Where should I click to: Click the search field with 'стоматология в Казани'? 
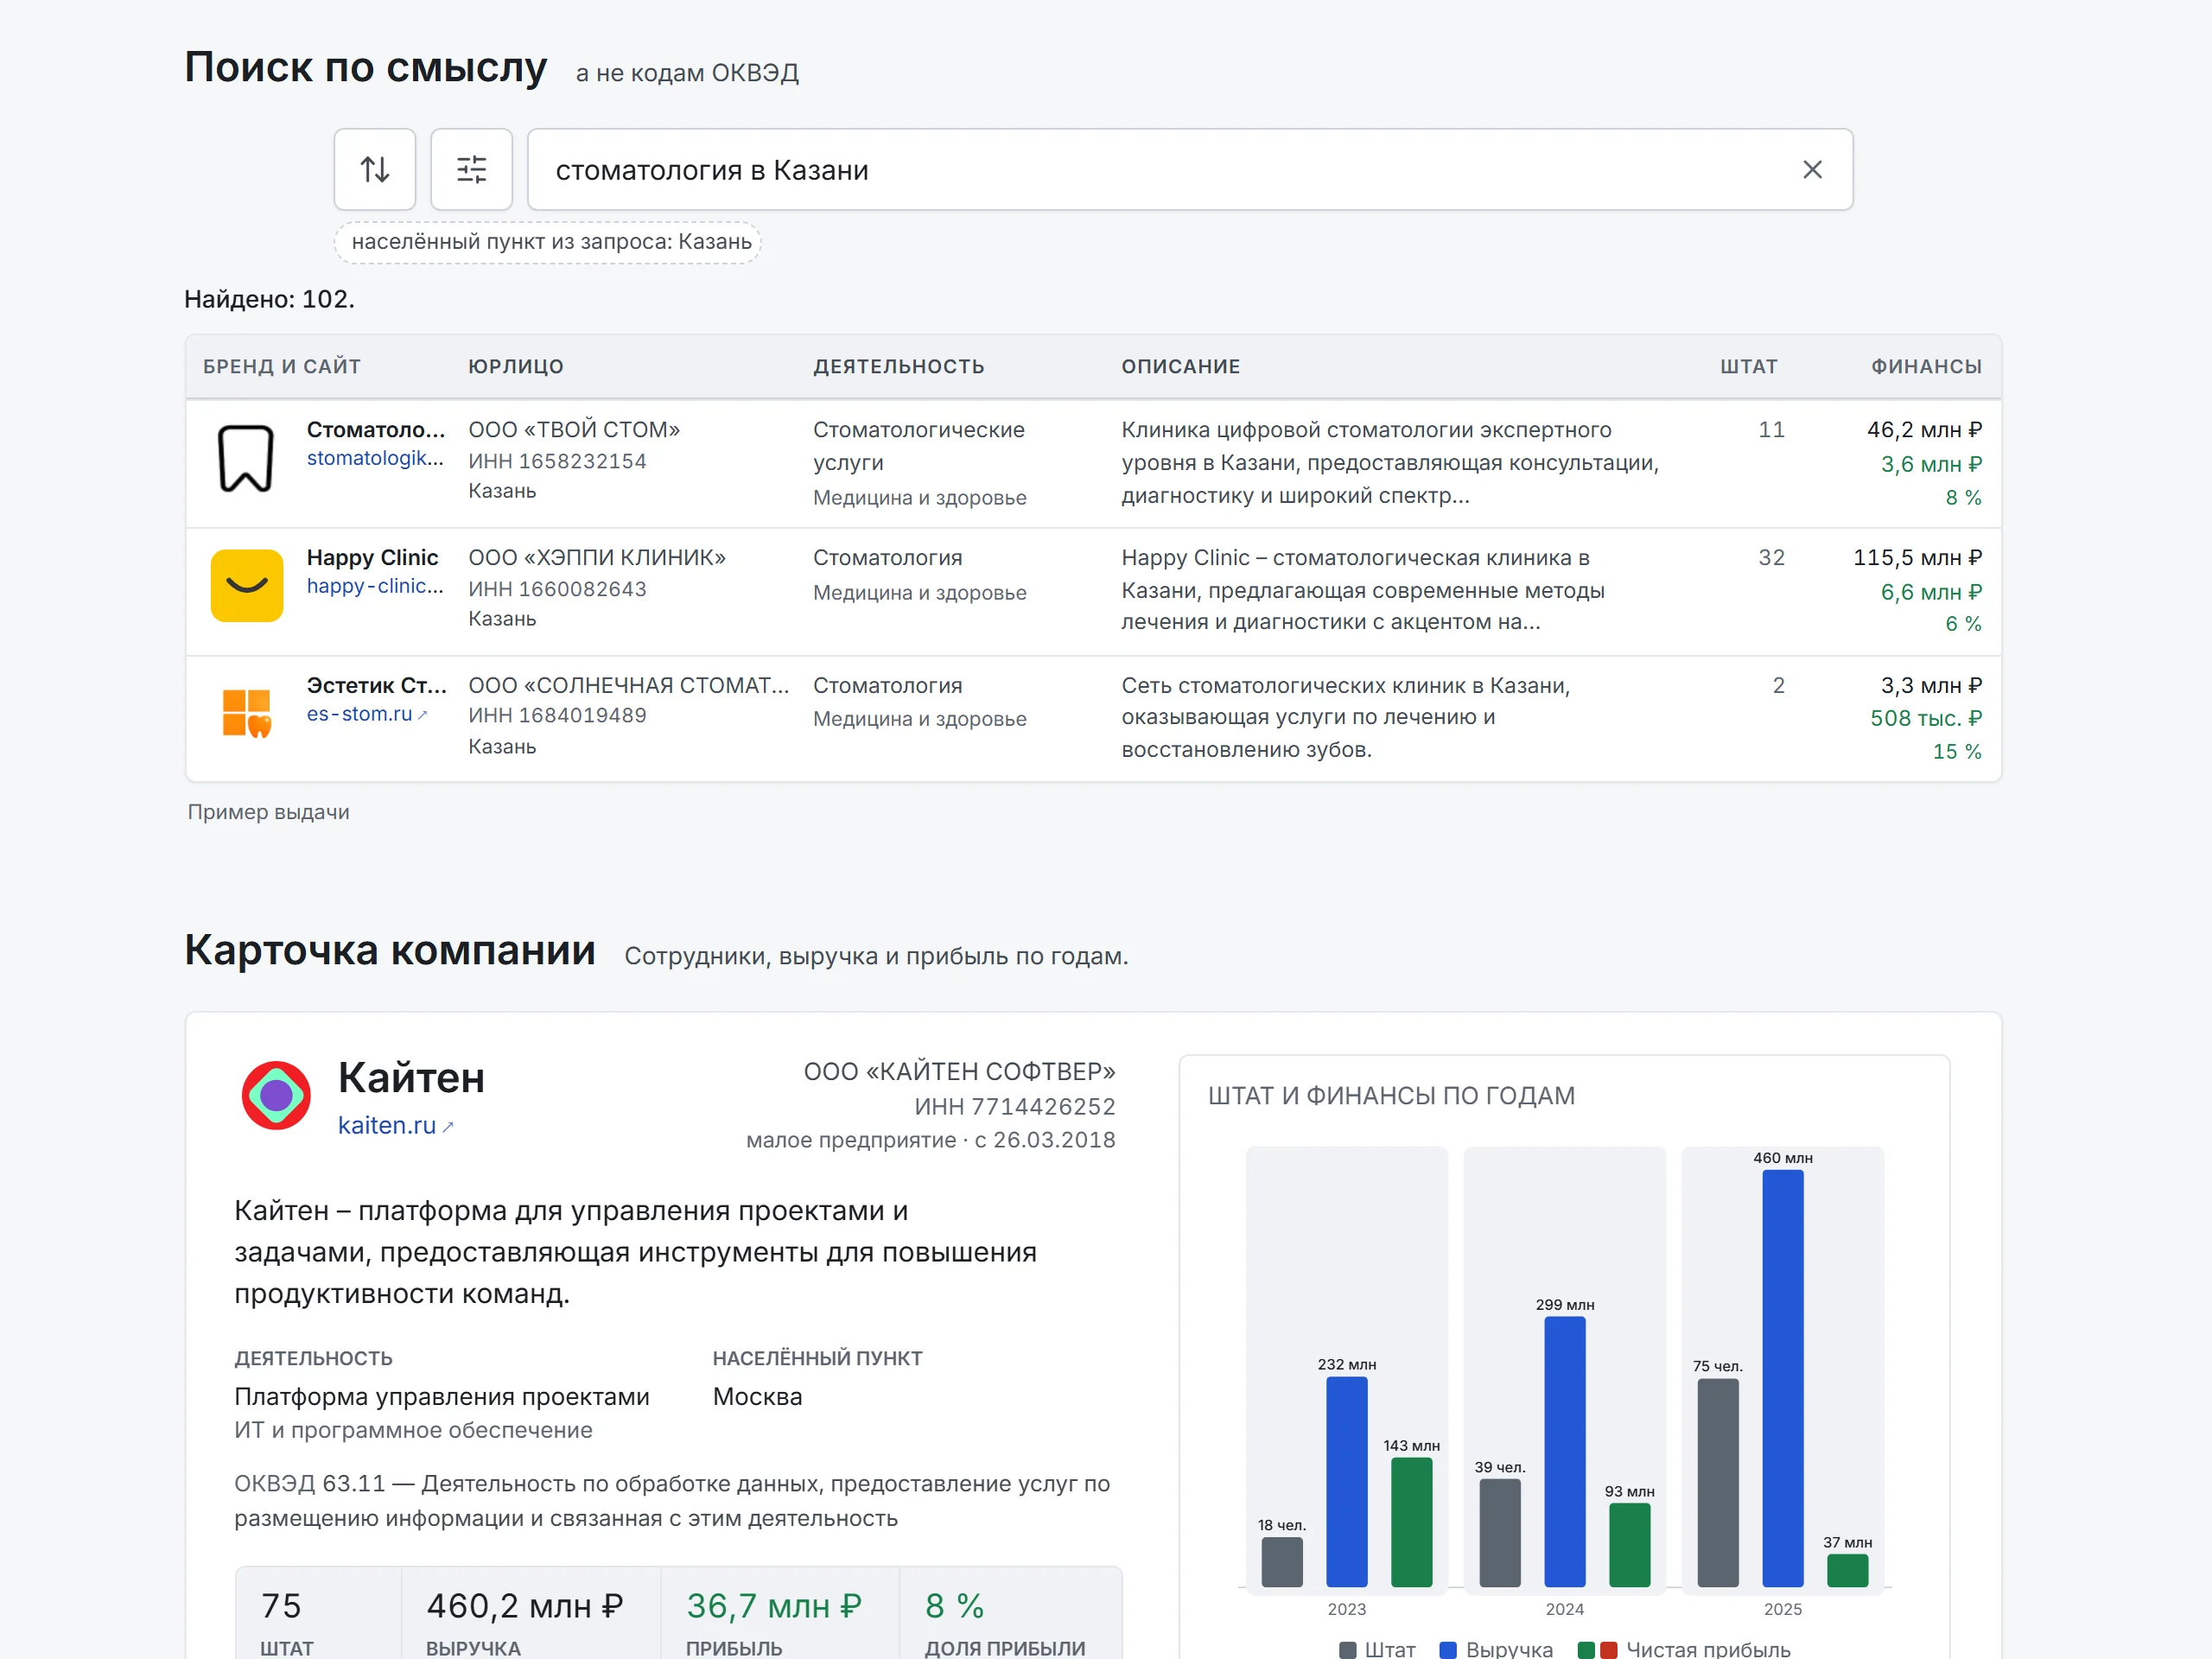tap(1190, 170)
